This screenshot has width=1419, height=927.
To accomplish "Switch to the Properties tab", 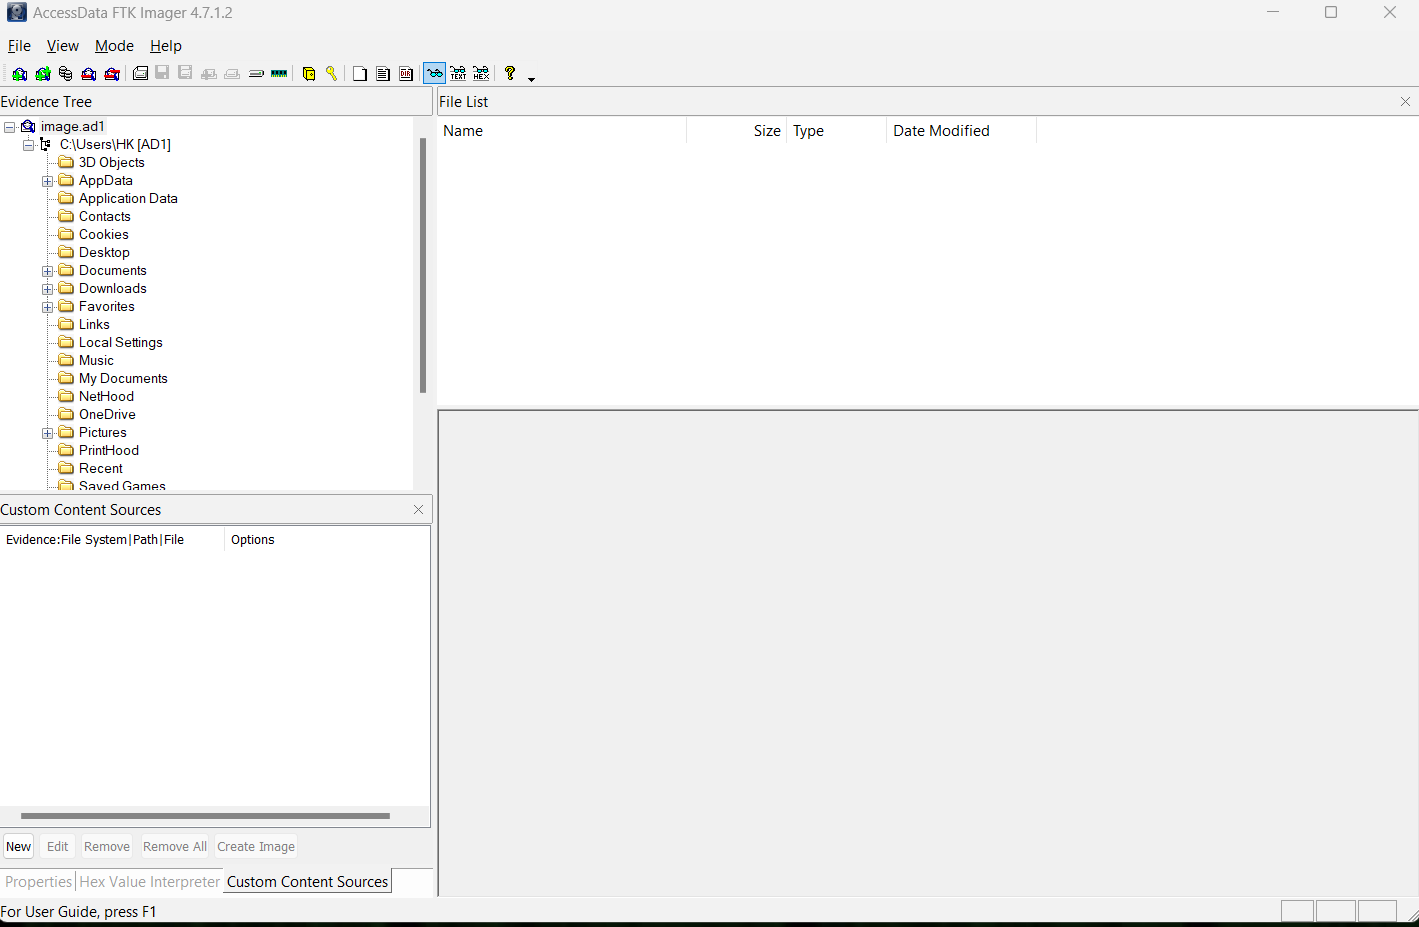I will pyautogui.click(x=39, y=882).
